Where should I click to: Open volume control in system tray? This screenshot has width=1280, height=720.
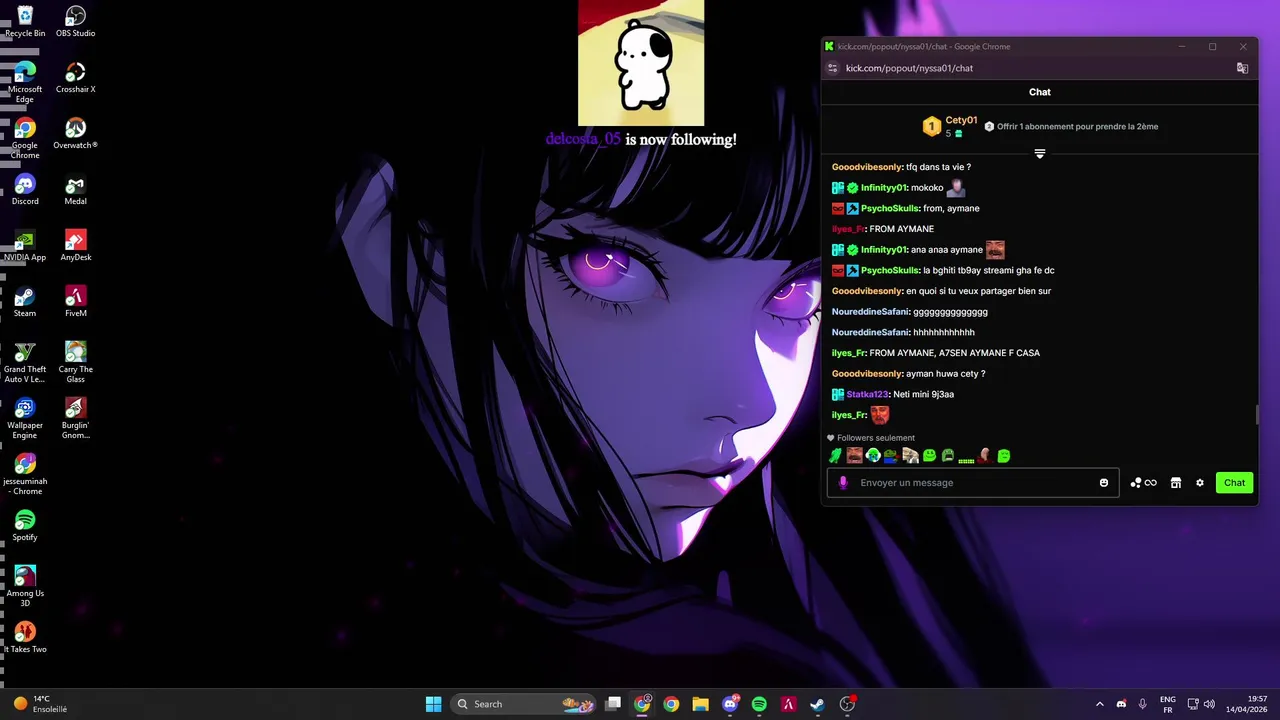point(1209,704)
